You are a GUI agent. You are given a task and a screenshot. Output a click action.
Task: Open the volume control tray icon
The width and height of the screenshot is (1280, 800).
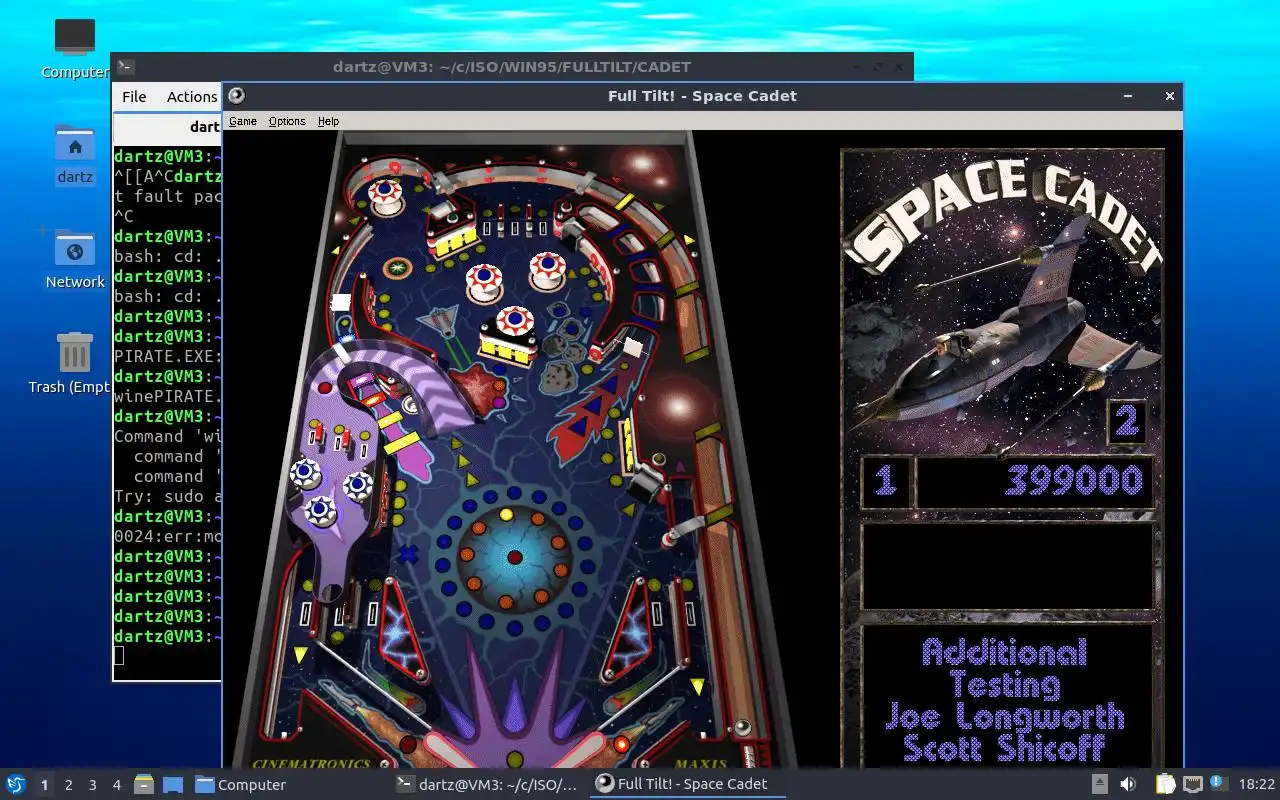(1128, 784)
